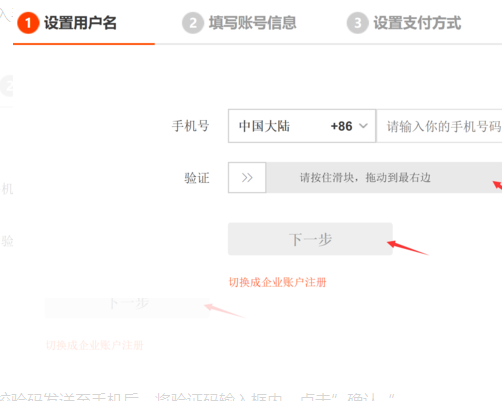Click the gray step 3 circle icon

(x=358, y=23)
